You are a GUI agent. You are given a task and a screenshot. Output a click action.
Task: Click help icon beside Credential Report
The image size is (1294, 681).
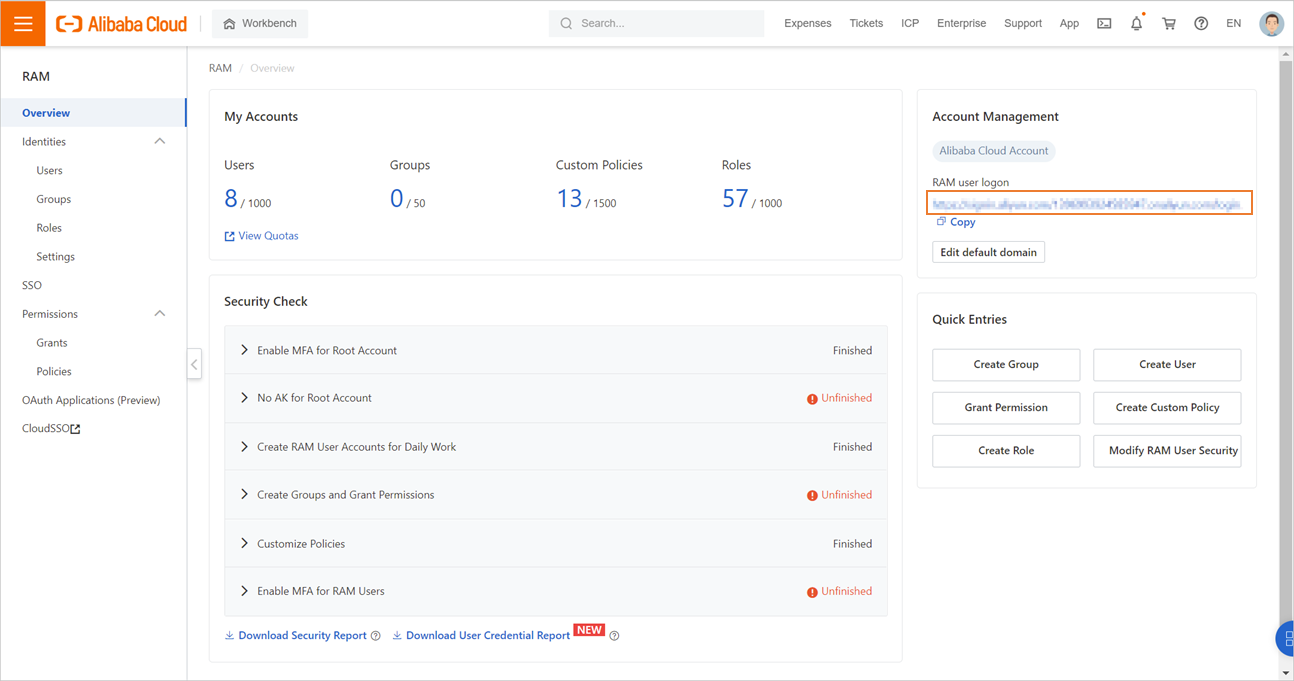click(x=614, y=636)
